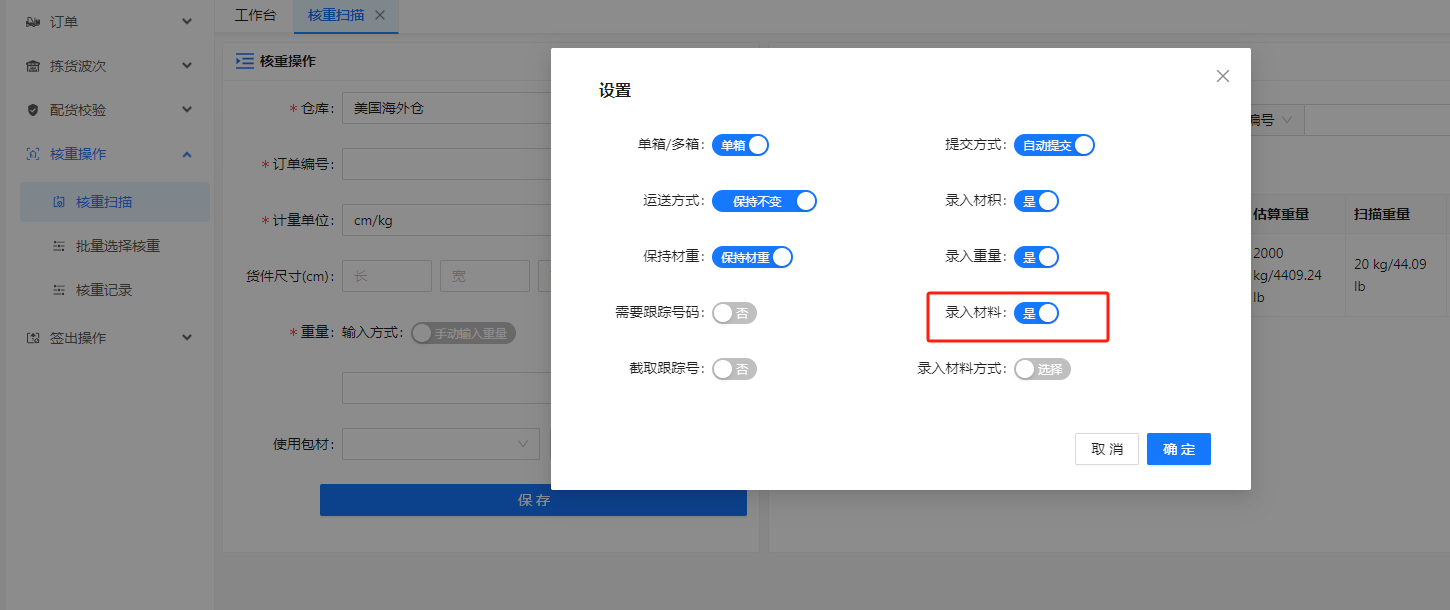Open the 计量单位 cm/kg dropdown
Viewport: 1450px width, 610px height.
(446, 220)
